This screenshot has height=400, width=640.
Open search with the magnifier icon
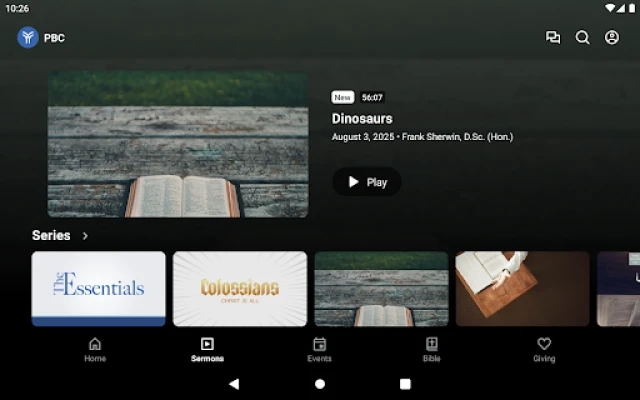click(582, 38)
